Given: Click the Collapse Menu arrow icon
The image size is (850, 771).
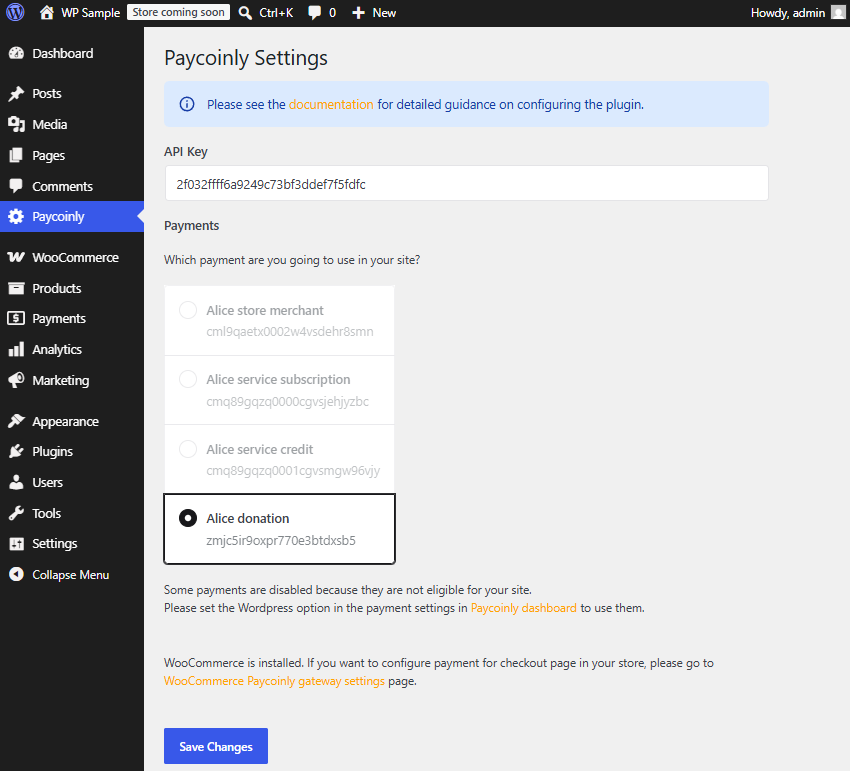Looking at the screenshot, I should tap(16, 574).
